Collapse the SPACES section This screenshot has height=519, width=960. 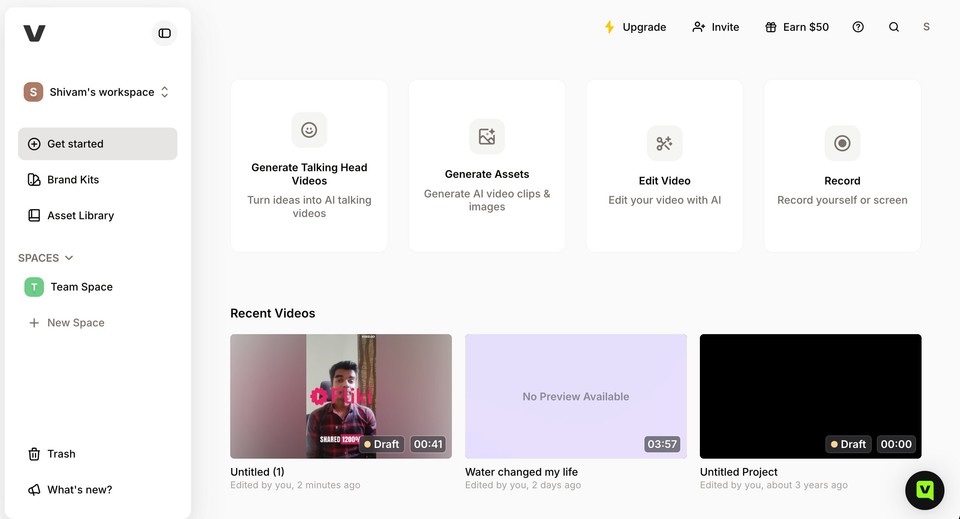click(x=46, y=258)
